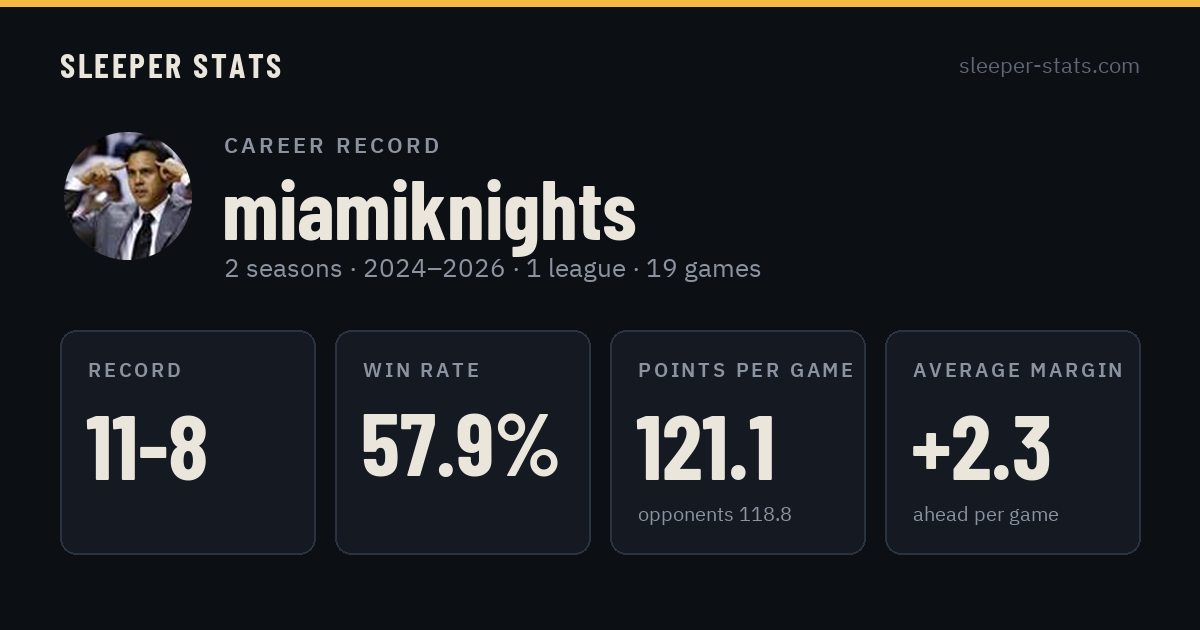
Task: Click the ahead per game subtext
Action: [986, 515]
